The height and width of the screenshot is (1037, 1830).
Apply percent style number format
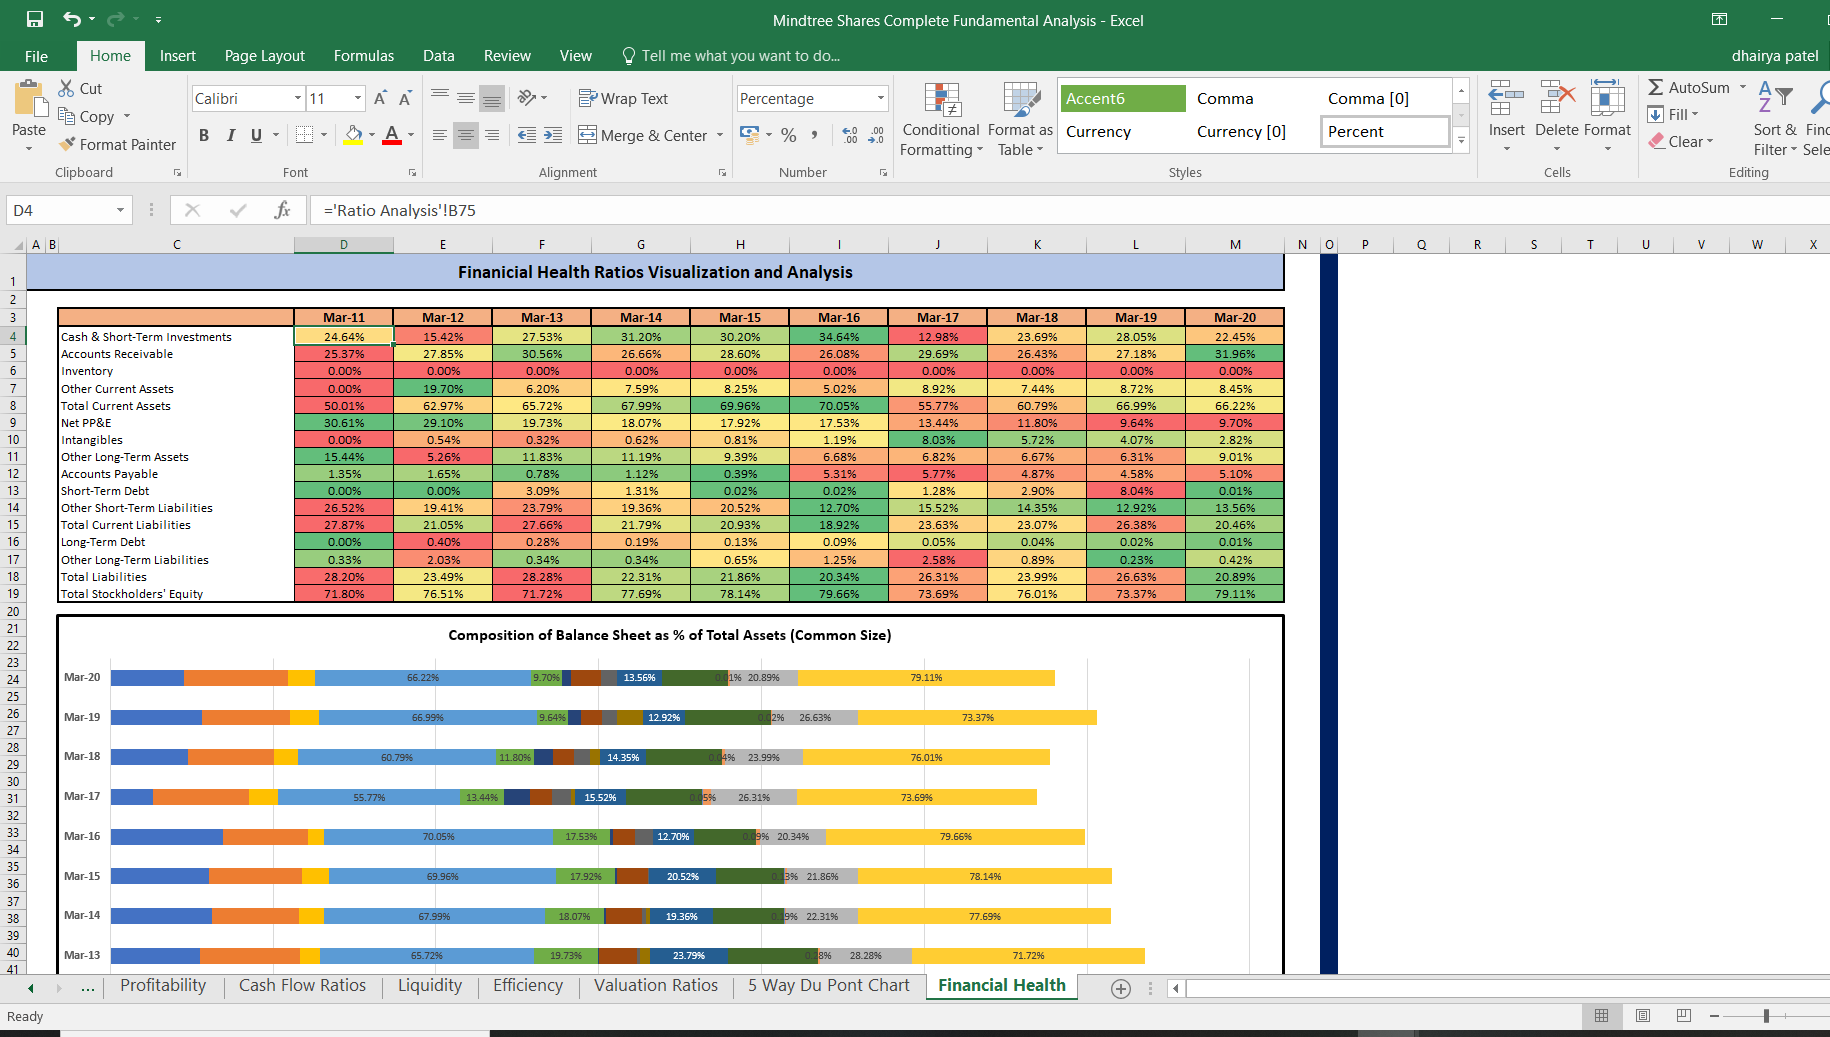(789, 135)
